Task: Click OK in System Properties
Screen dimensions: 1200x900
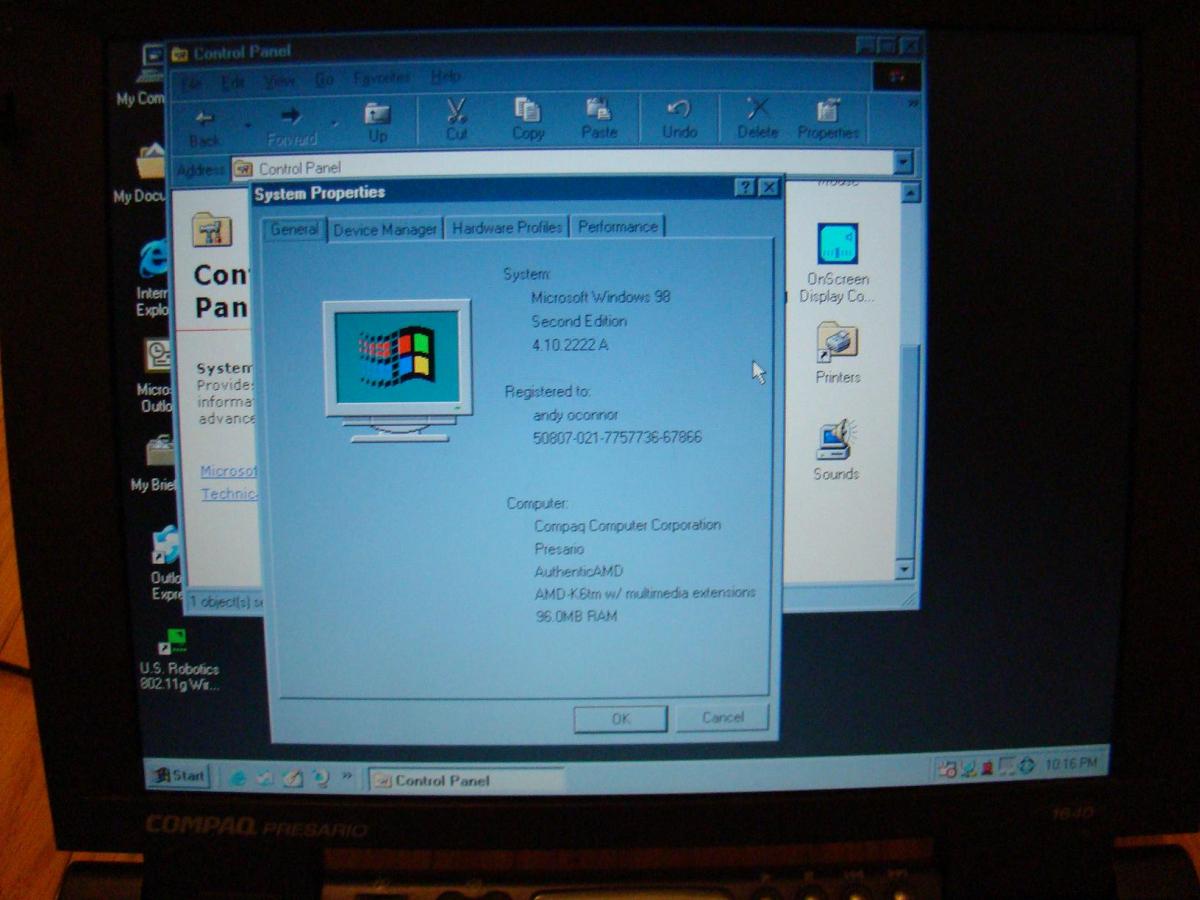Action: point(620,718)
